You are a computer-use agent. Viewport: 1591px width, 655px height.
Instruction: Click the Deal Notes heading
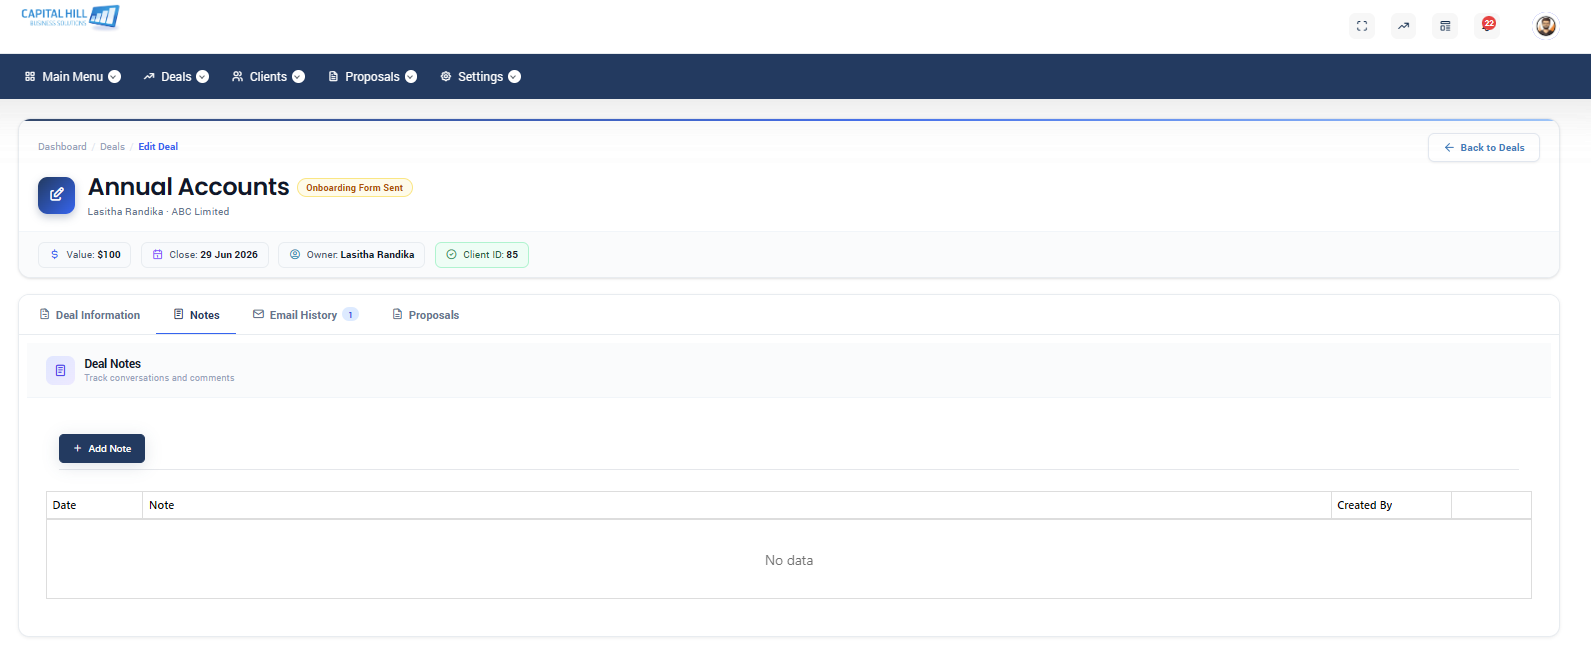[112, 364]
